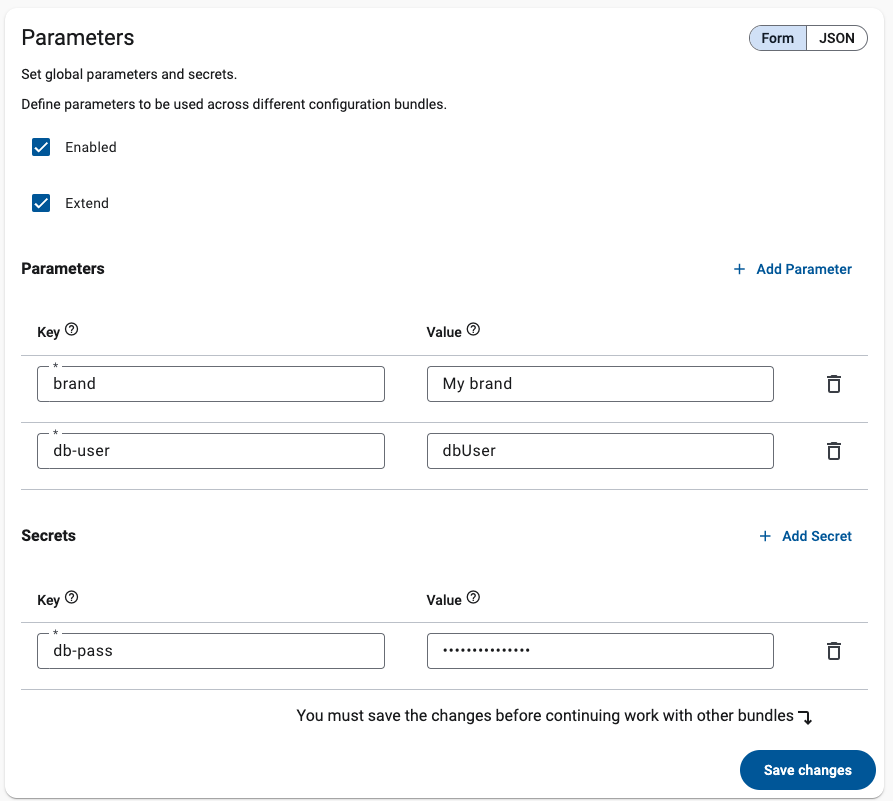The width and height of the screenshot is (893, 801).
Task: Open the Value help tooltip under Secrets
Action: tap(473, 597)
